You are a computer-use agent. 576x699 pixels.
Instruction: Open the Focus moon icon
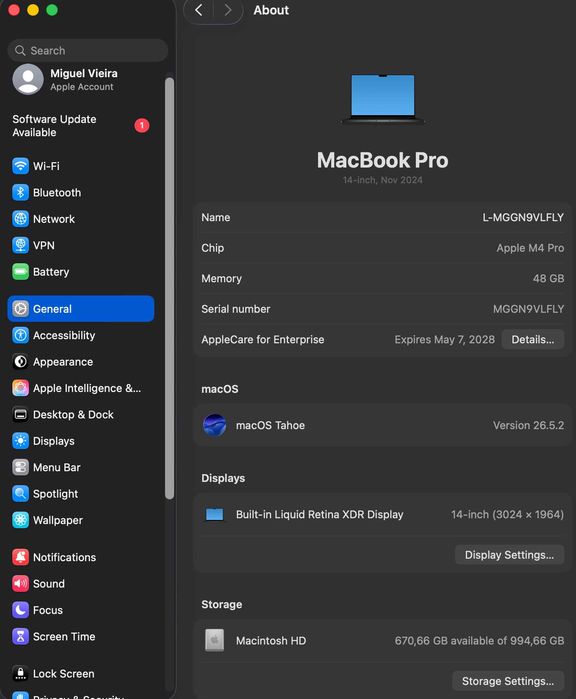click(x=21, y=610)
